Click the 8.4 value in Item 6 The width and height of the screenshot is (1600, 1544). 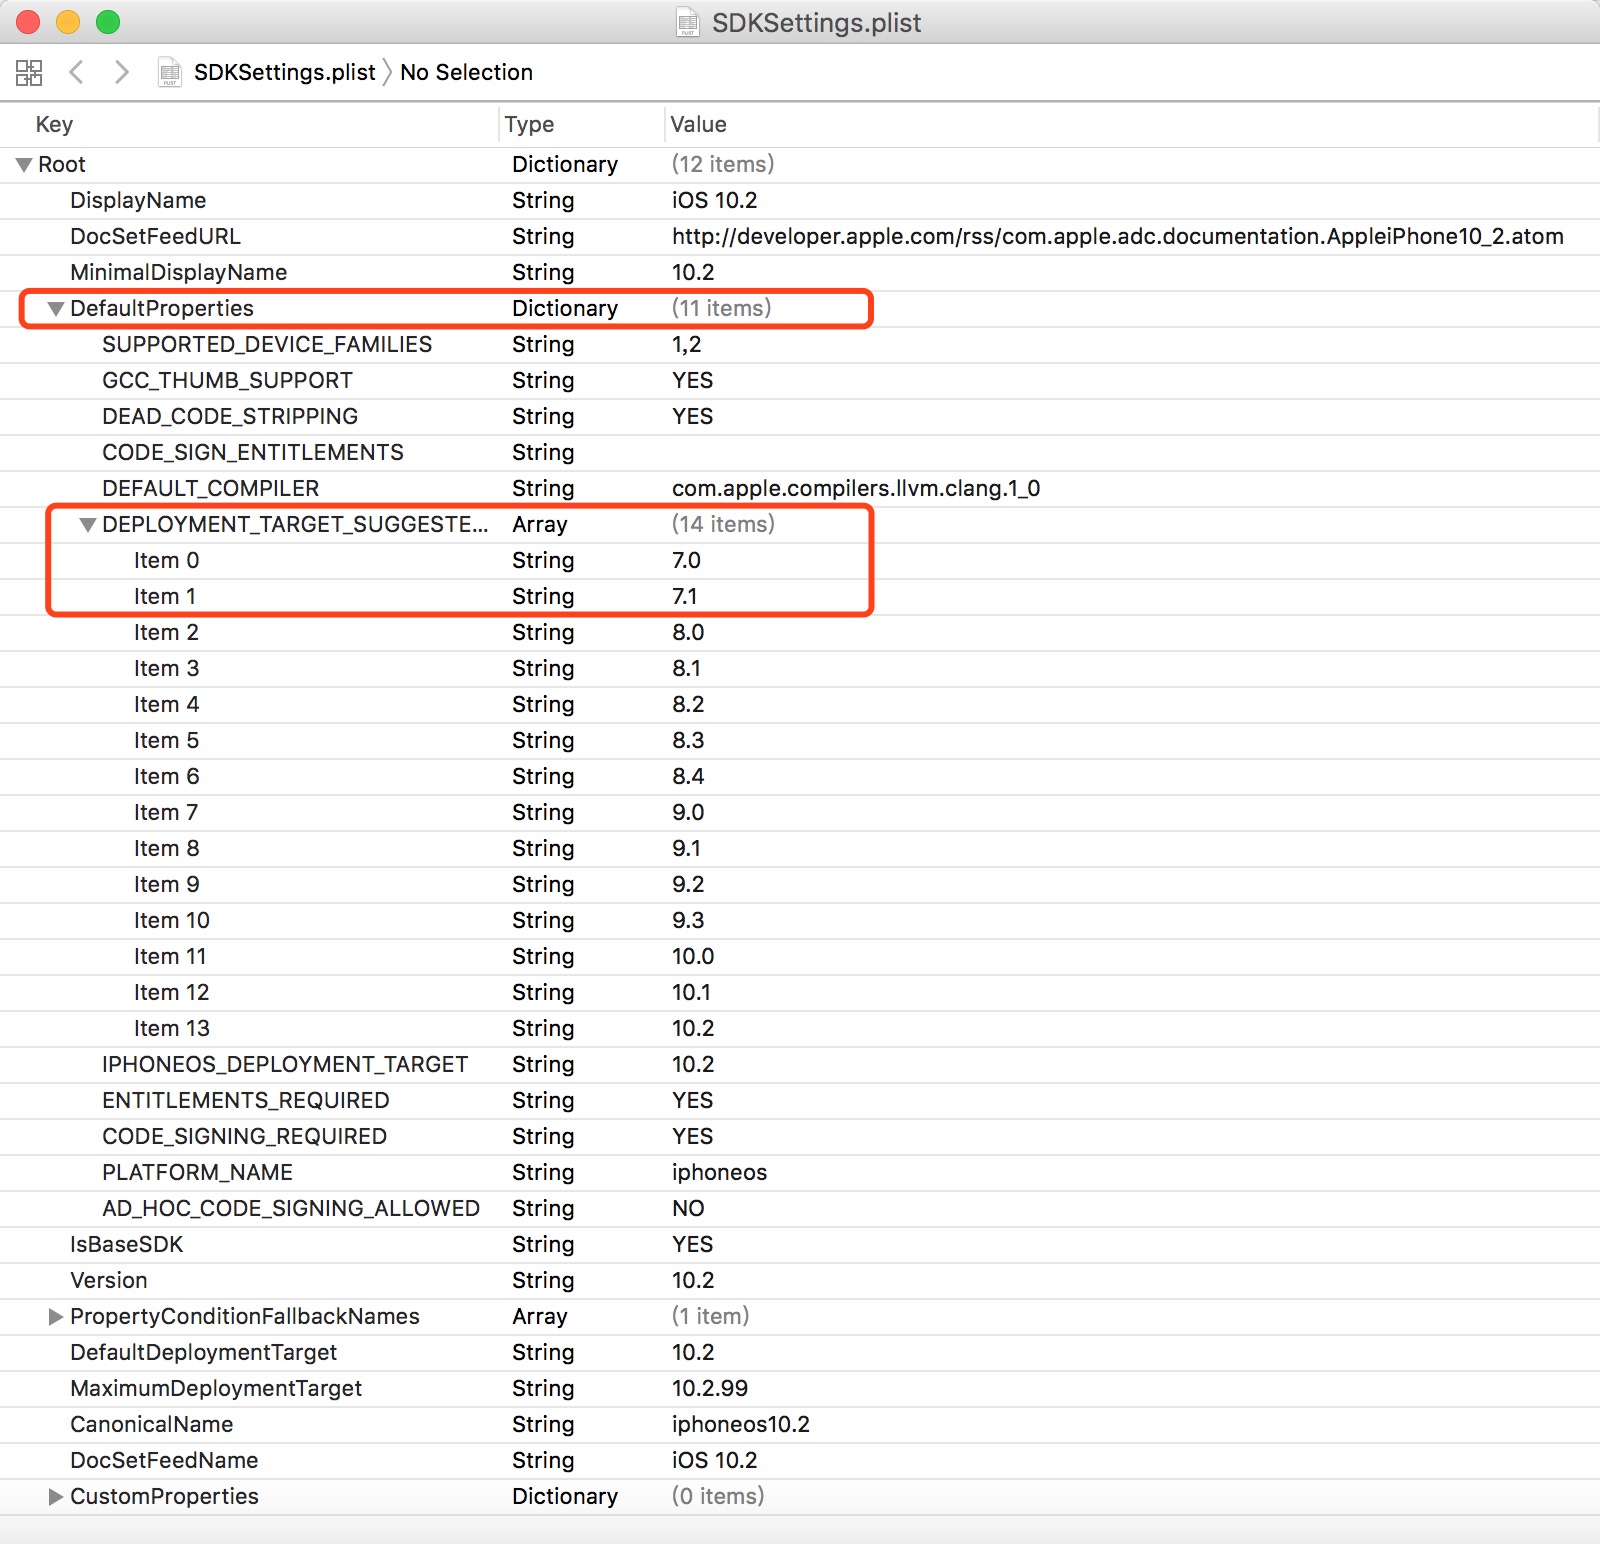tap(688, 776)
